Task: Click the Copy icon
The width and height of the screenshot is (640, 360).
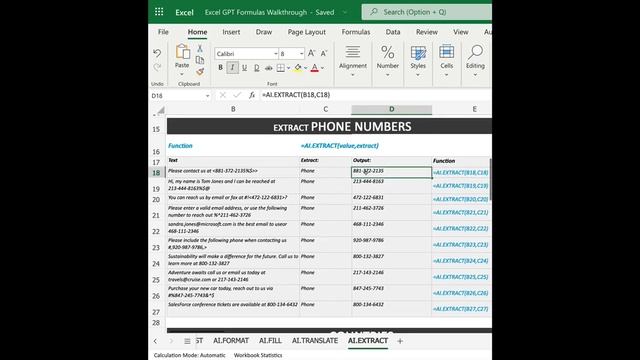Action: click(x=200, y=60)
